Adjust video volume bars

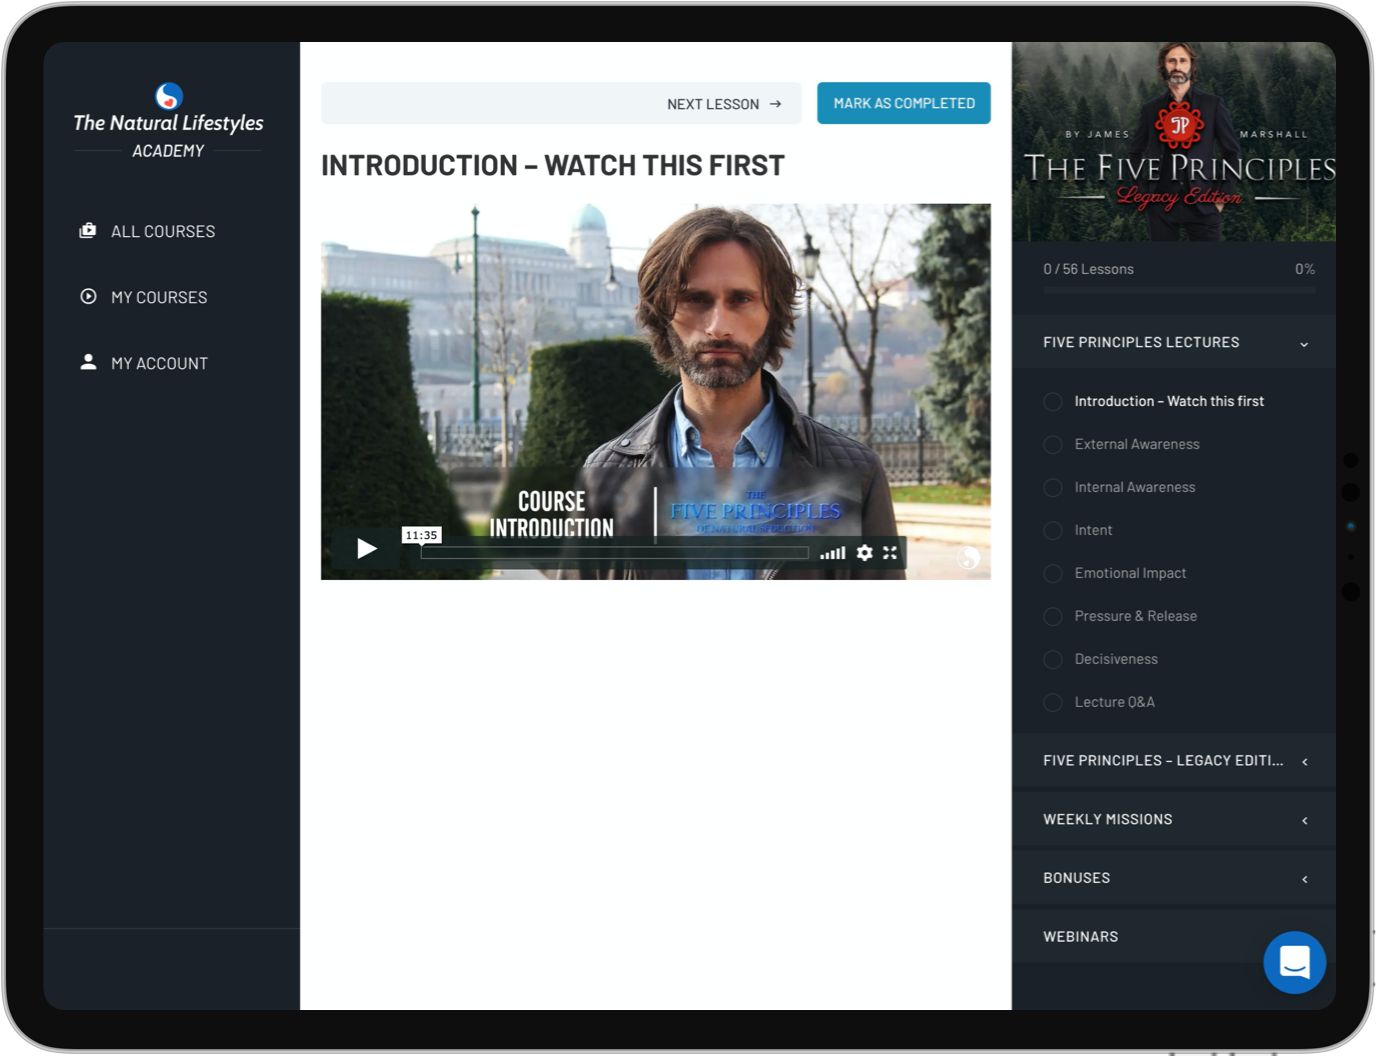pos(833,553)
